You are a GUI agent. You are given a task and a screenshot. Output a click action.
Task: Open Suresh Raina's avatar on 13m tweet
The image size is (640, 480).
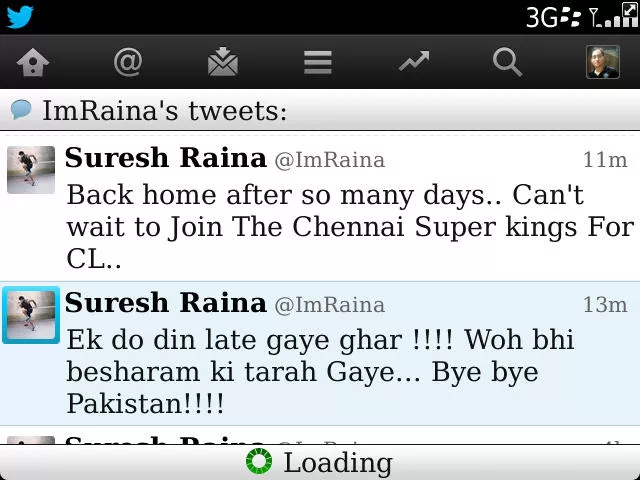pos(31,315)
